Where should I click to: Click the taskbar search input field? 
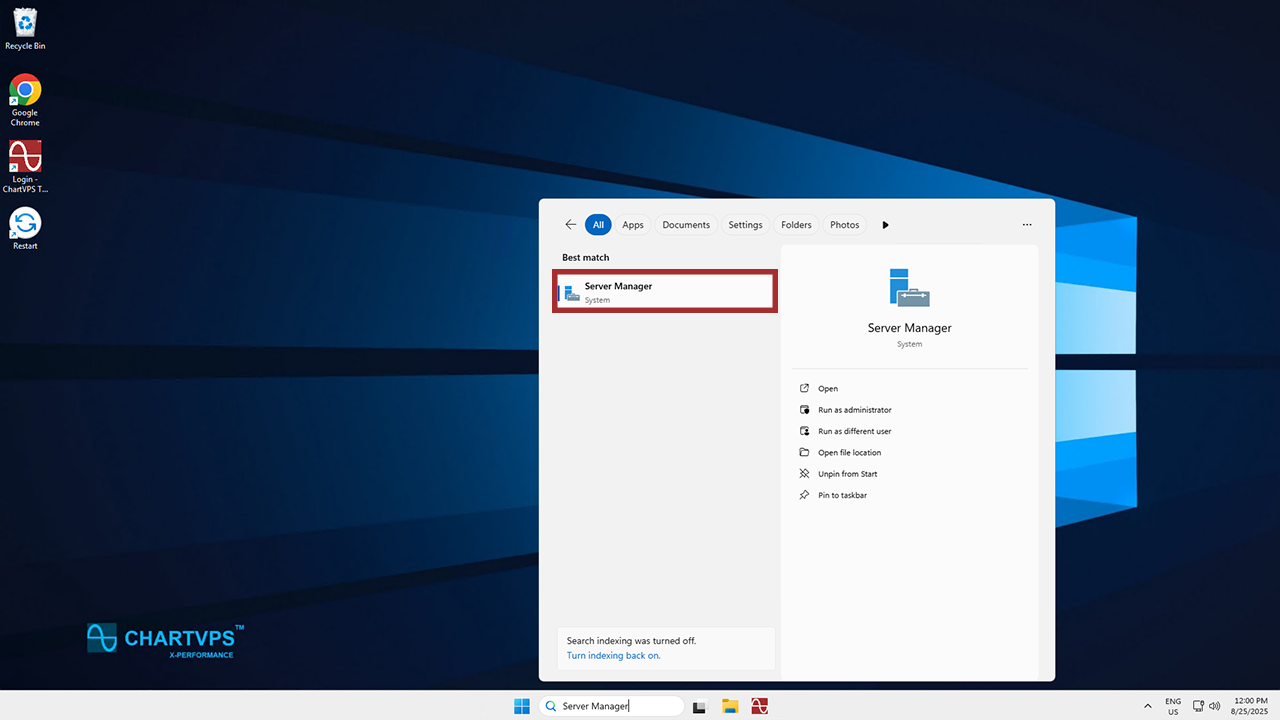coord(612,706)
